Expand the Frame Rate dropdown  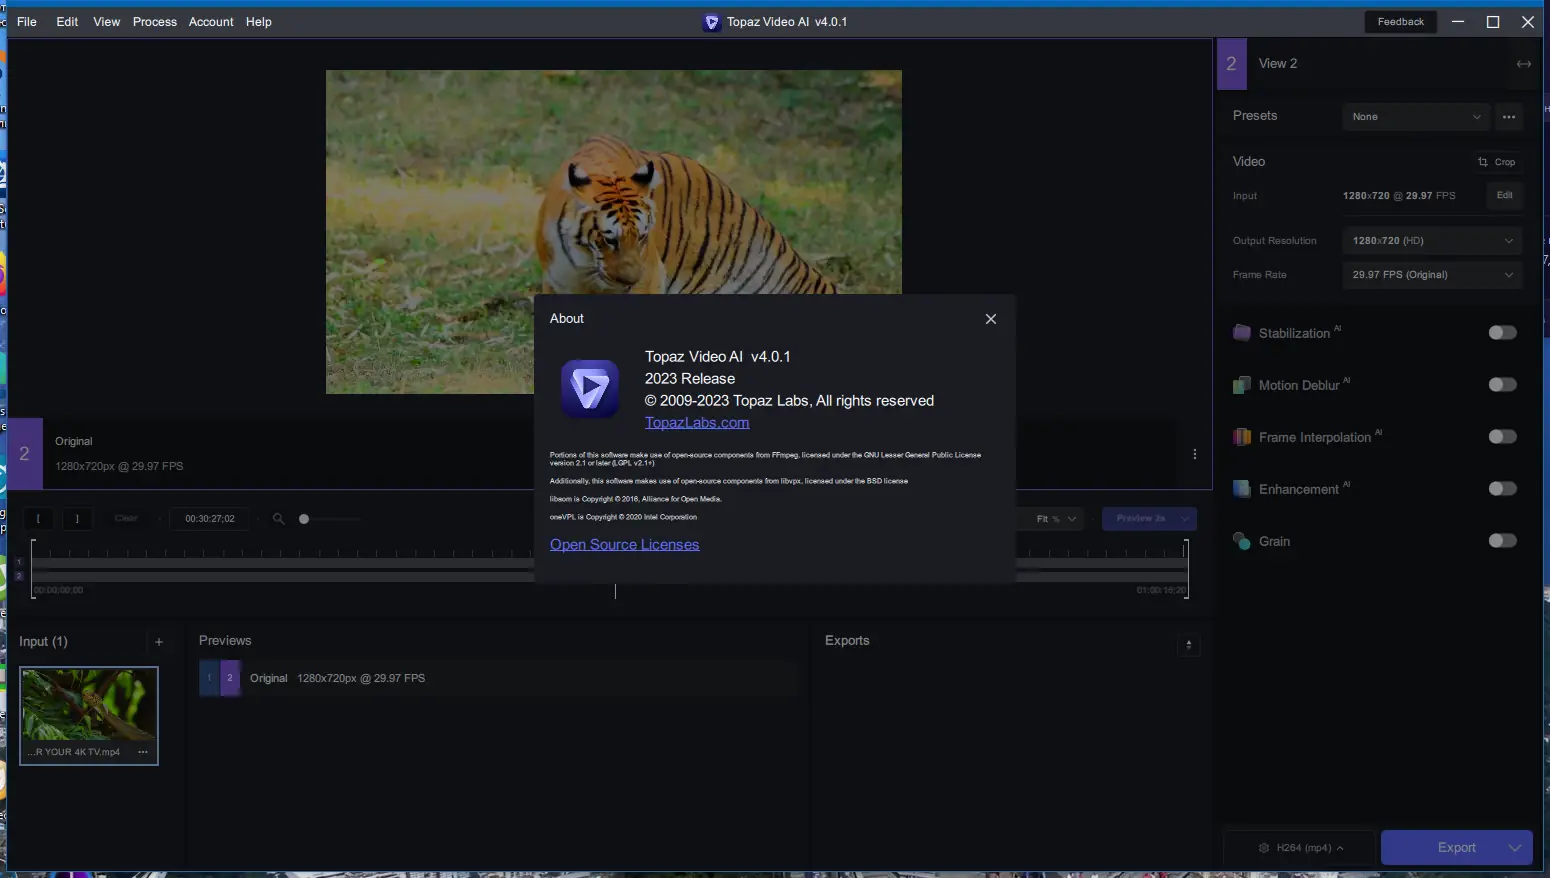pyautogui.click(x=1432, y=275)
